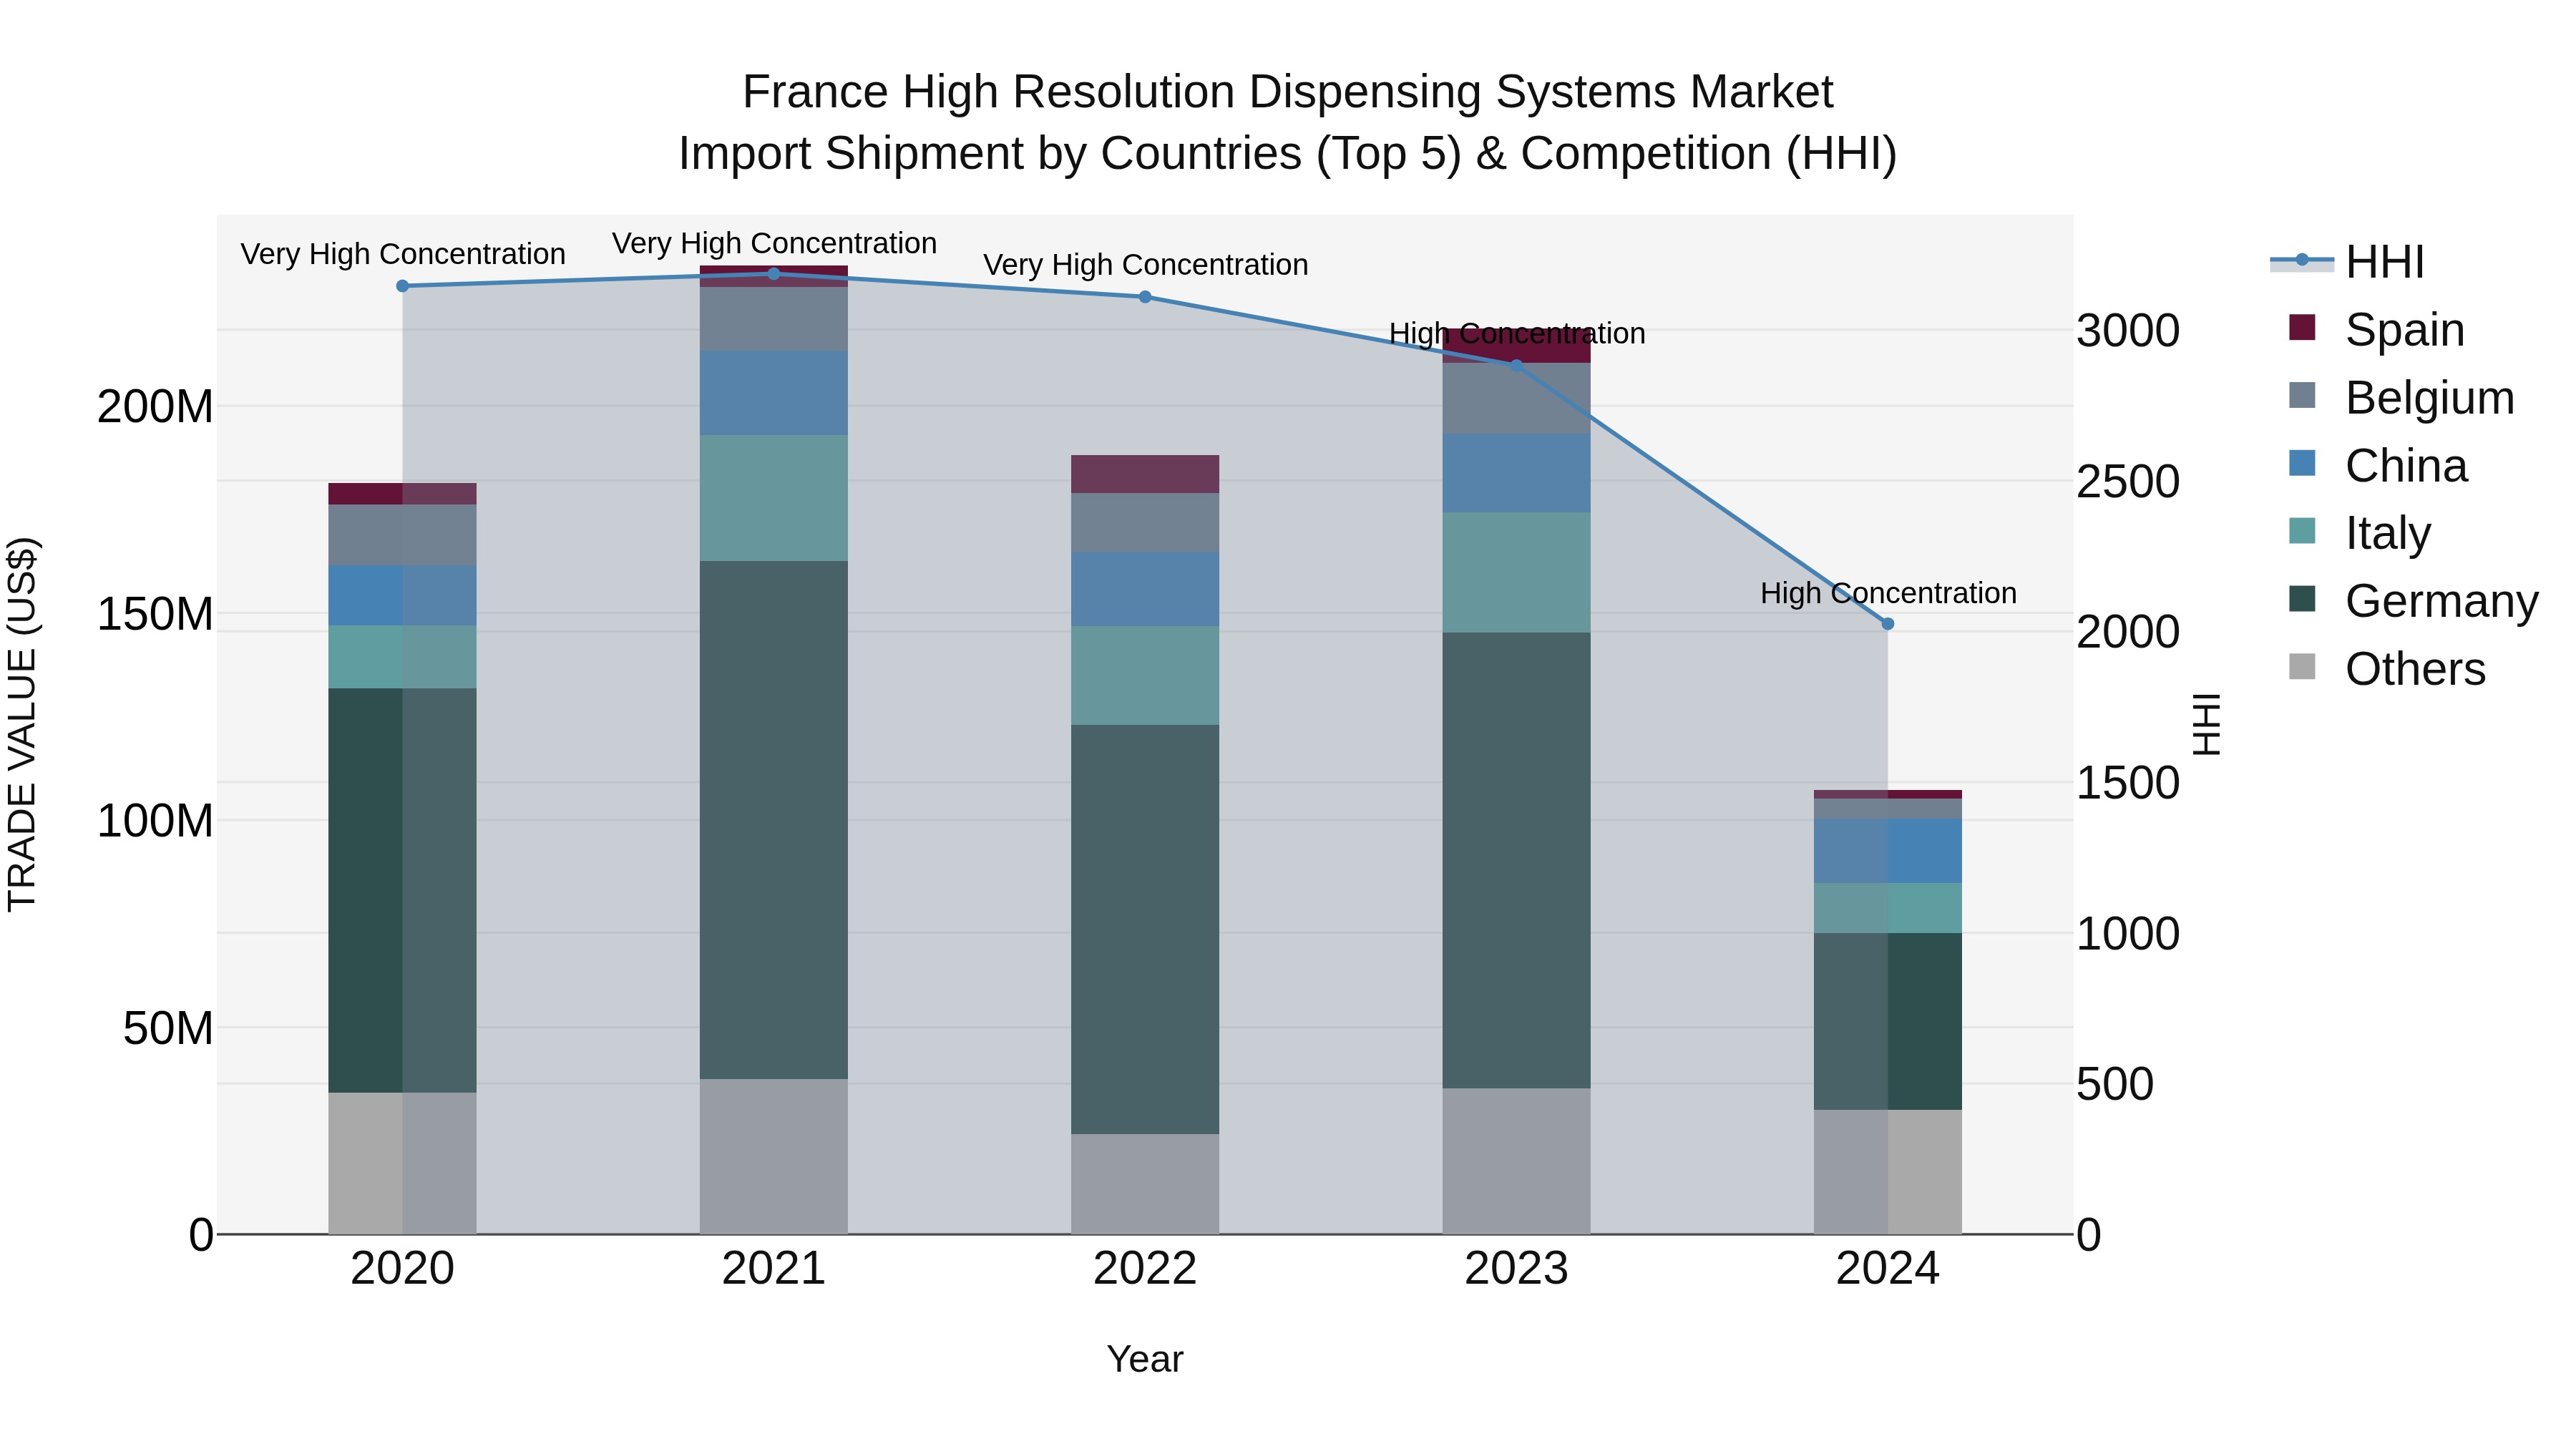Select the Germany segment in 2021 bar

coord(774,820)
